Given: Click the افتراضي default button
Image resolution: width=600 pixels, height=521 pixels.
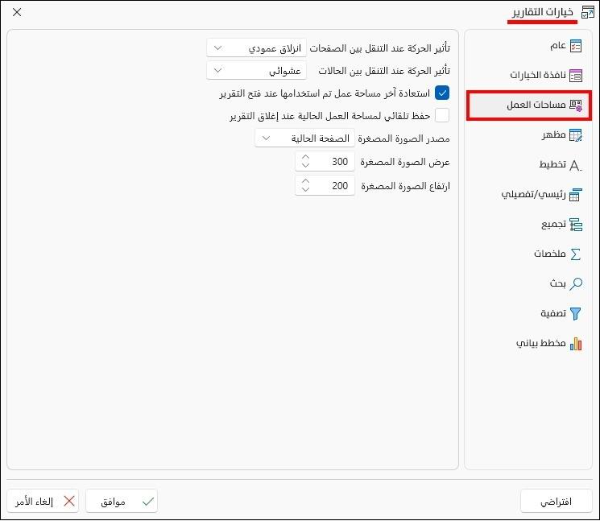Looking at the screenshot, I should point(556,501).
